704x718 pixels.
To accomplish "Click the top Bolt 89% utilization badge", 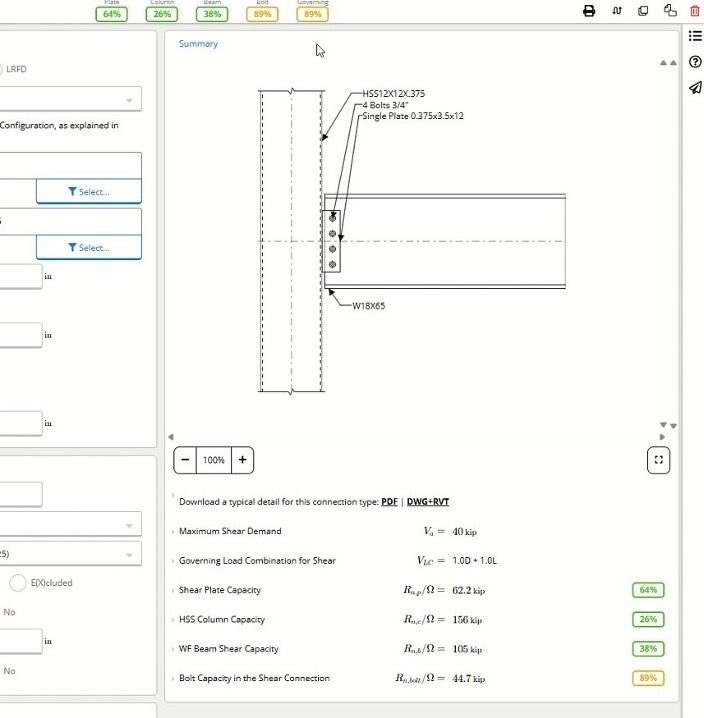I will coord(262,14).
